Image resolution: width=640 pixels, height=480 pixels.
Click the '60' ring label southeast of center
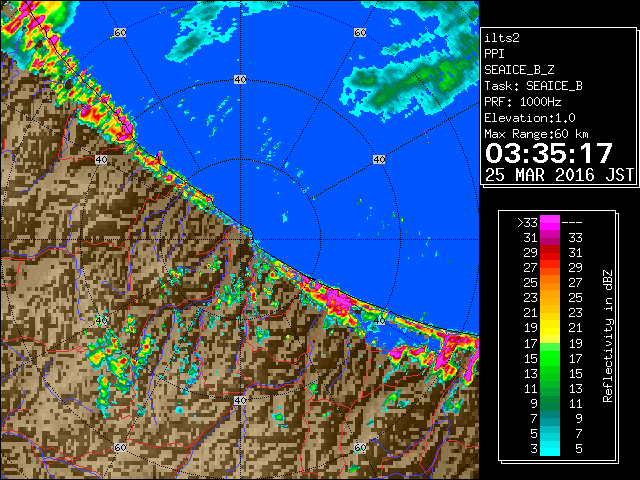pos(360,448)
